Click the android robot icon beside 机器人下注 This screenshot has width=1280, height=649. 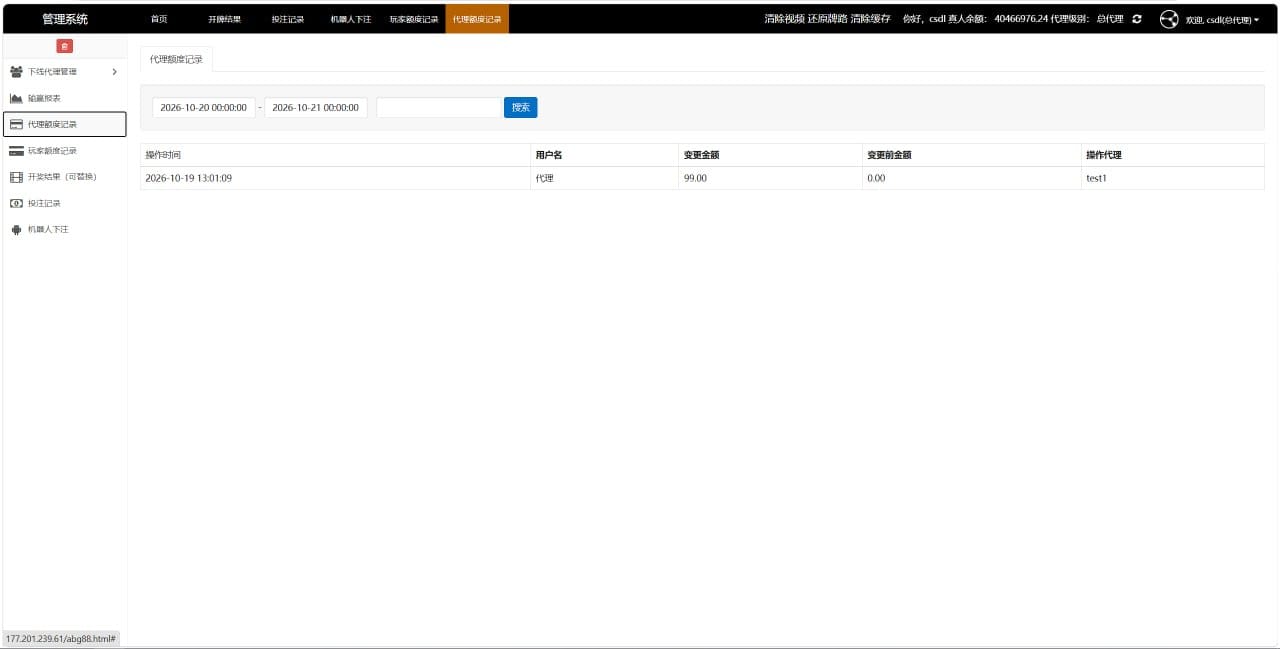pyautogui.click(x=16, y=229)
